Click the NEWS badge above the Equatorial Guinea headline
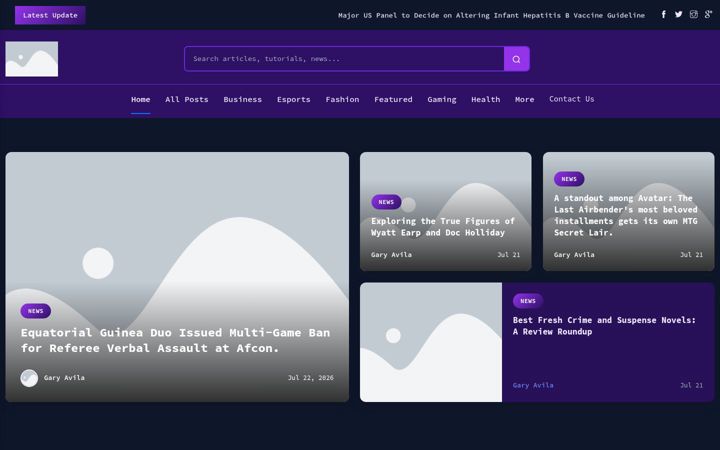 36,311
